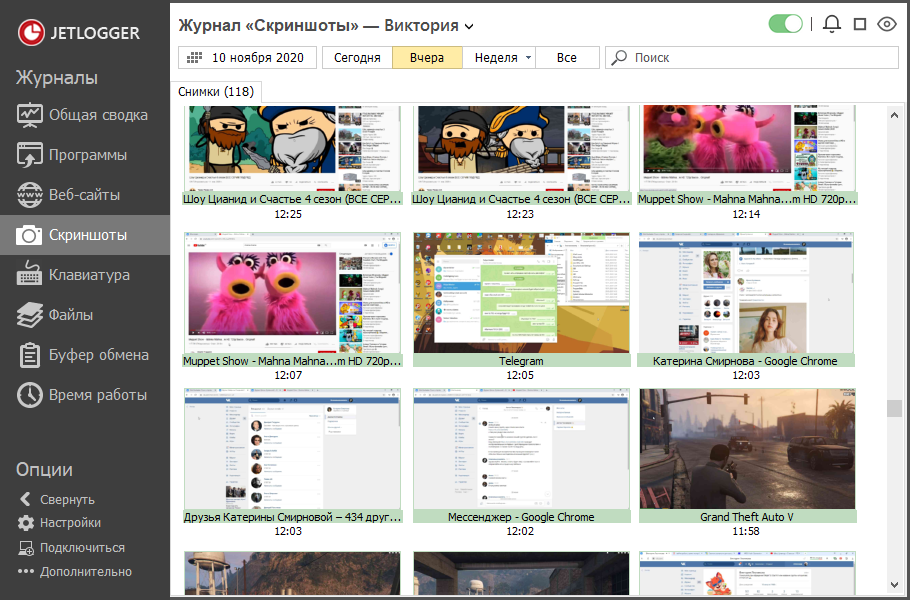910x600 pixels.
Task: Open the 10 ноября 2020 date picker
Action: (x=247, y=57)
